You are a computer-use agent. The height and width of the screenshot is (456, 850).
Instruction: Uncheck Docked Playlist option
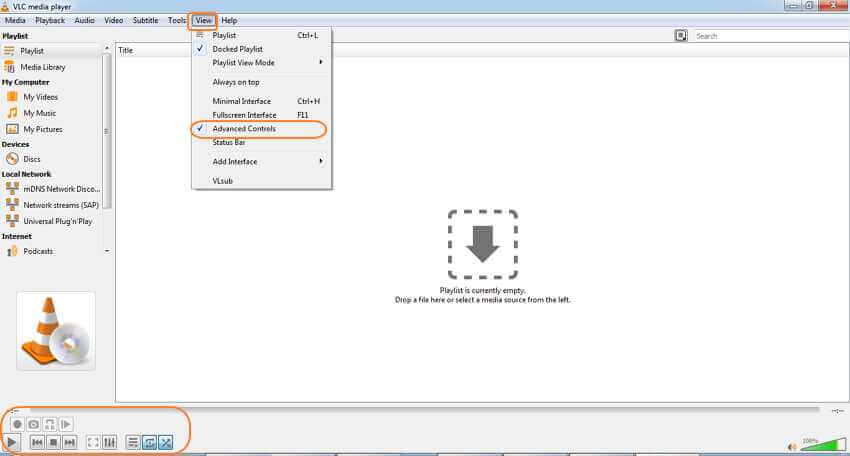pyautogui.click(x=261, y=49)
